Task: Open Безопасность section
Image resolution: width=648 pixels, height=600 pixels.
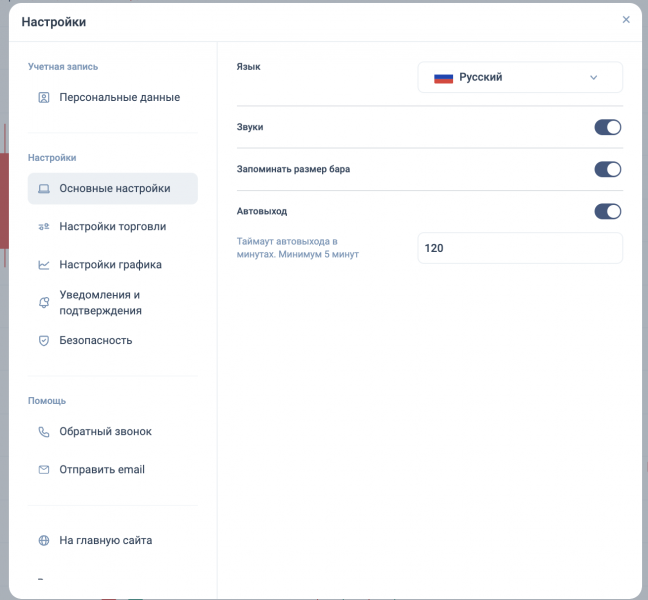Action: tap(112, 340)
